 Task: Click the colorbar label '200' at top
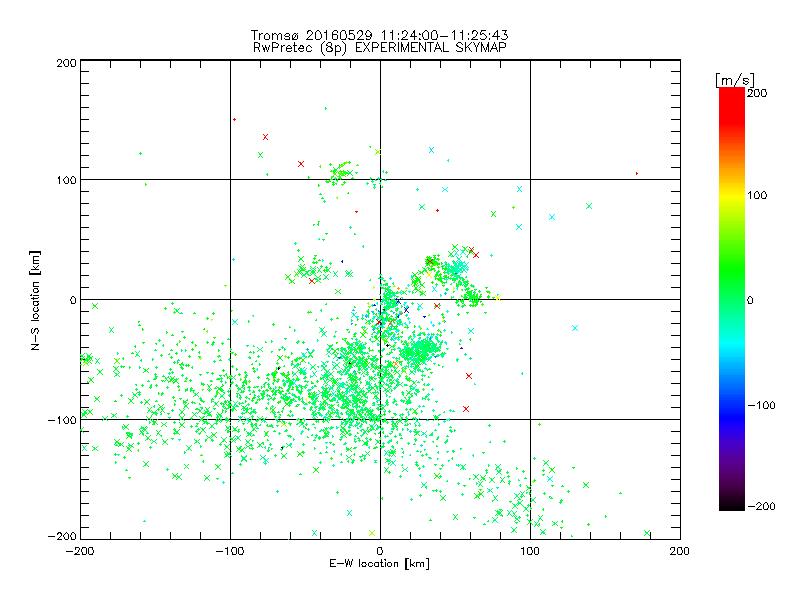[757, 93]
